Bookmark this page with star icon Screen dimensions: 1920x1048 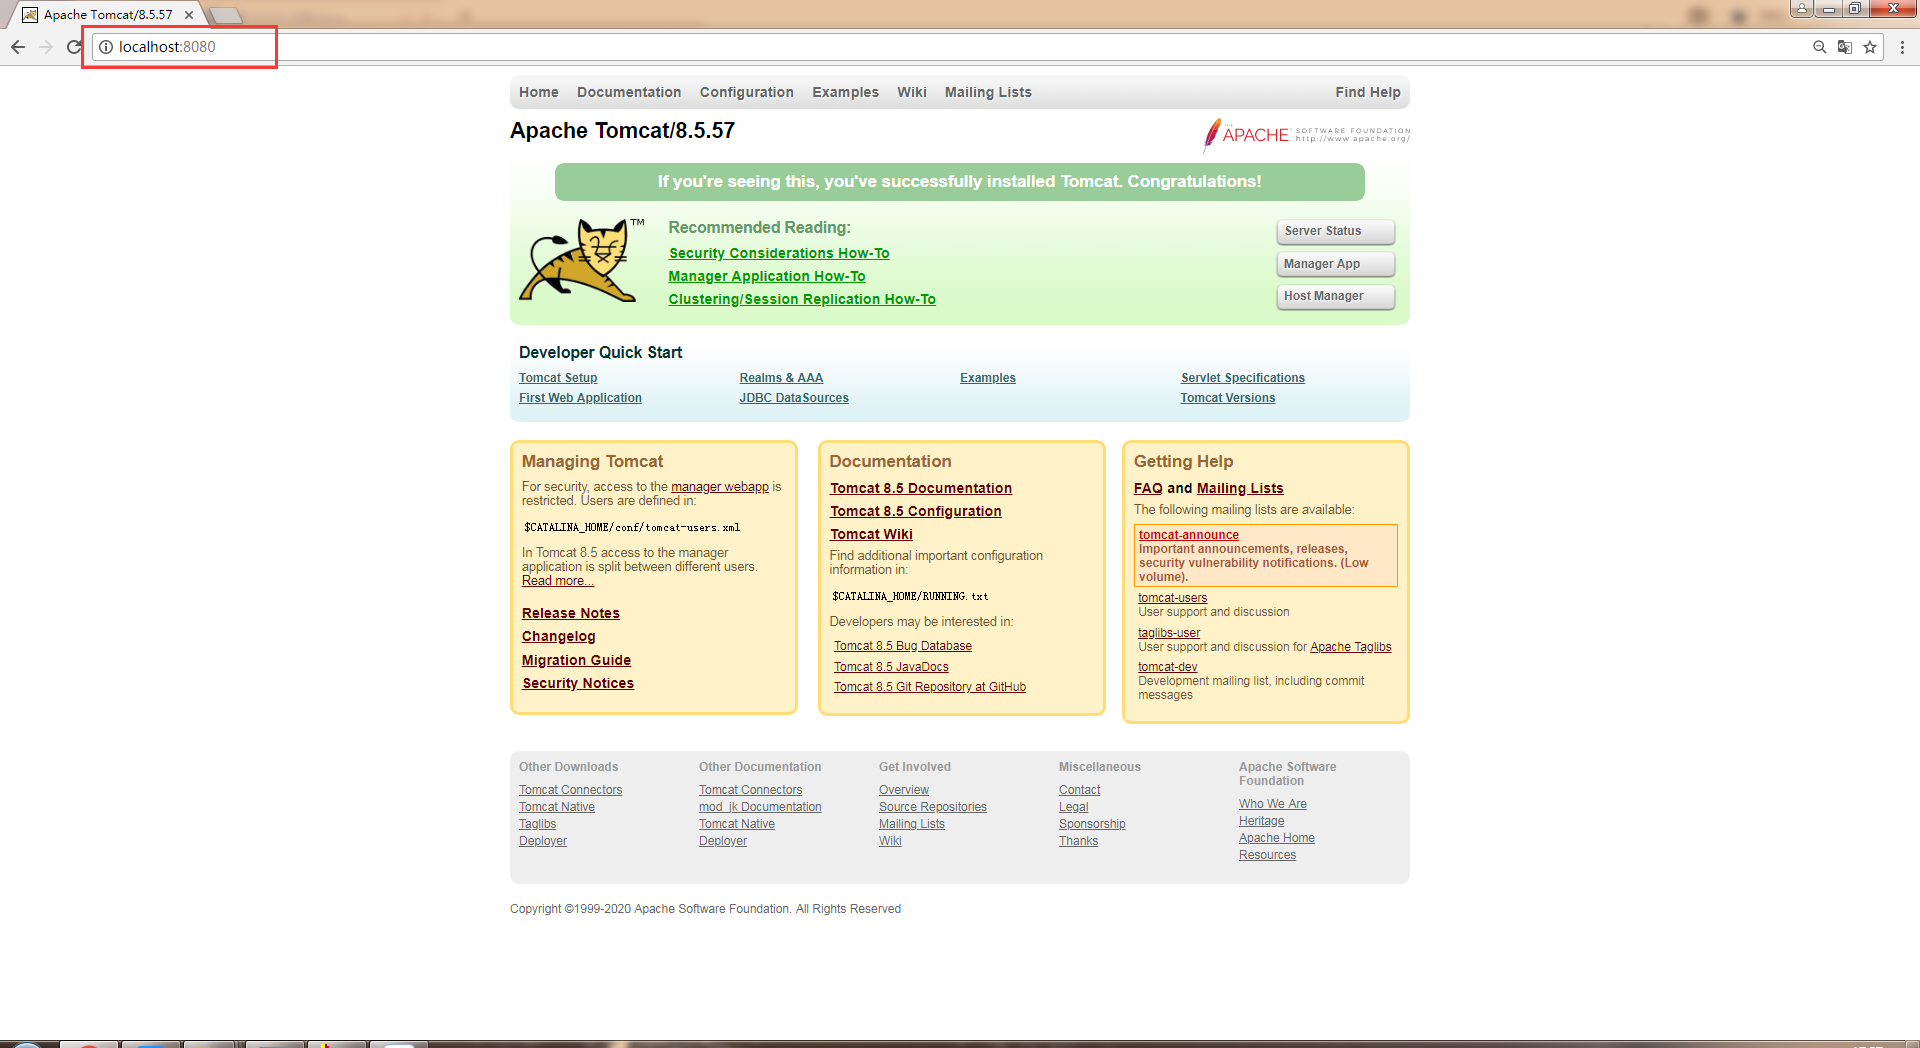[1870, 47]
